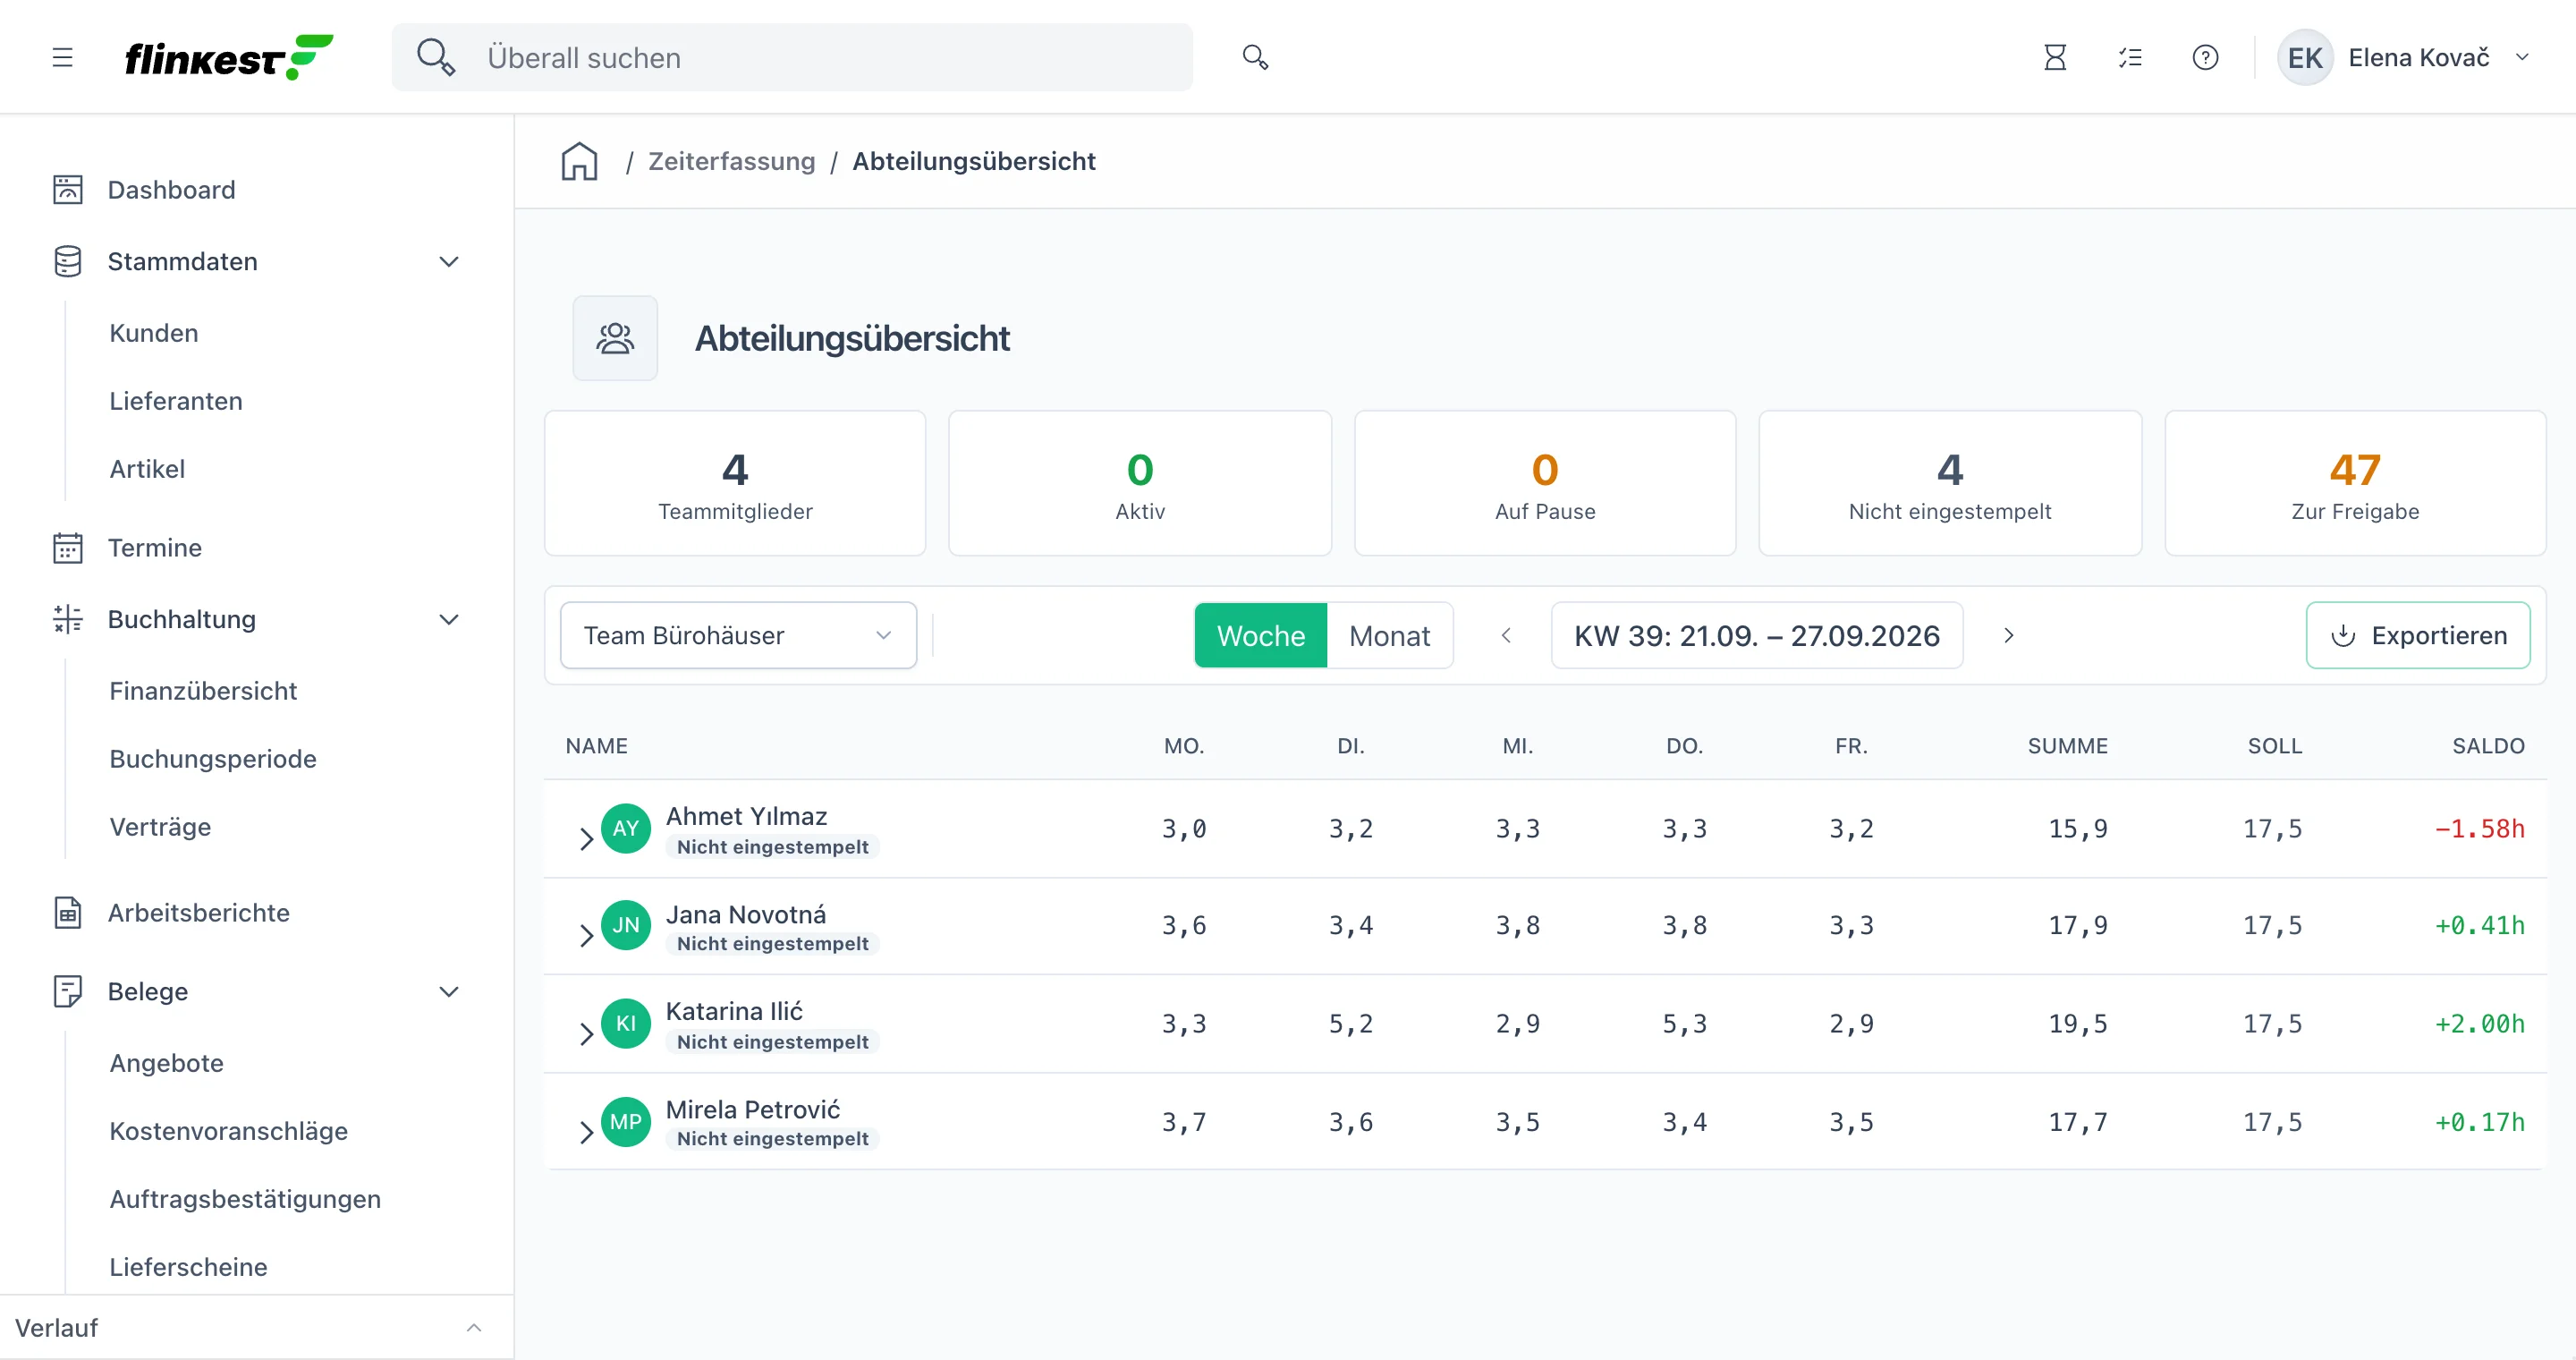Go to home via breadcrumb house icon
Image resolution: width=2576 pixels, height=1360 pixels.
click(579, 161)
